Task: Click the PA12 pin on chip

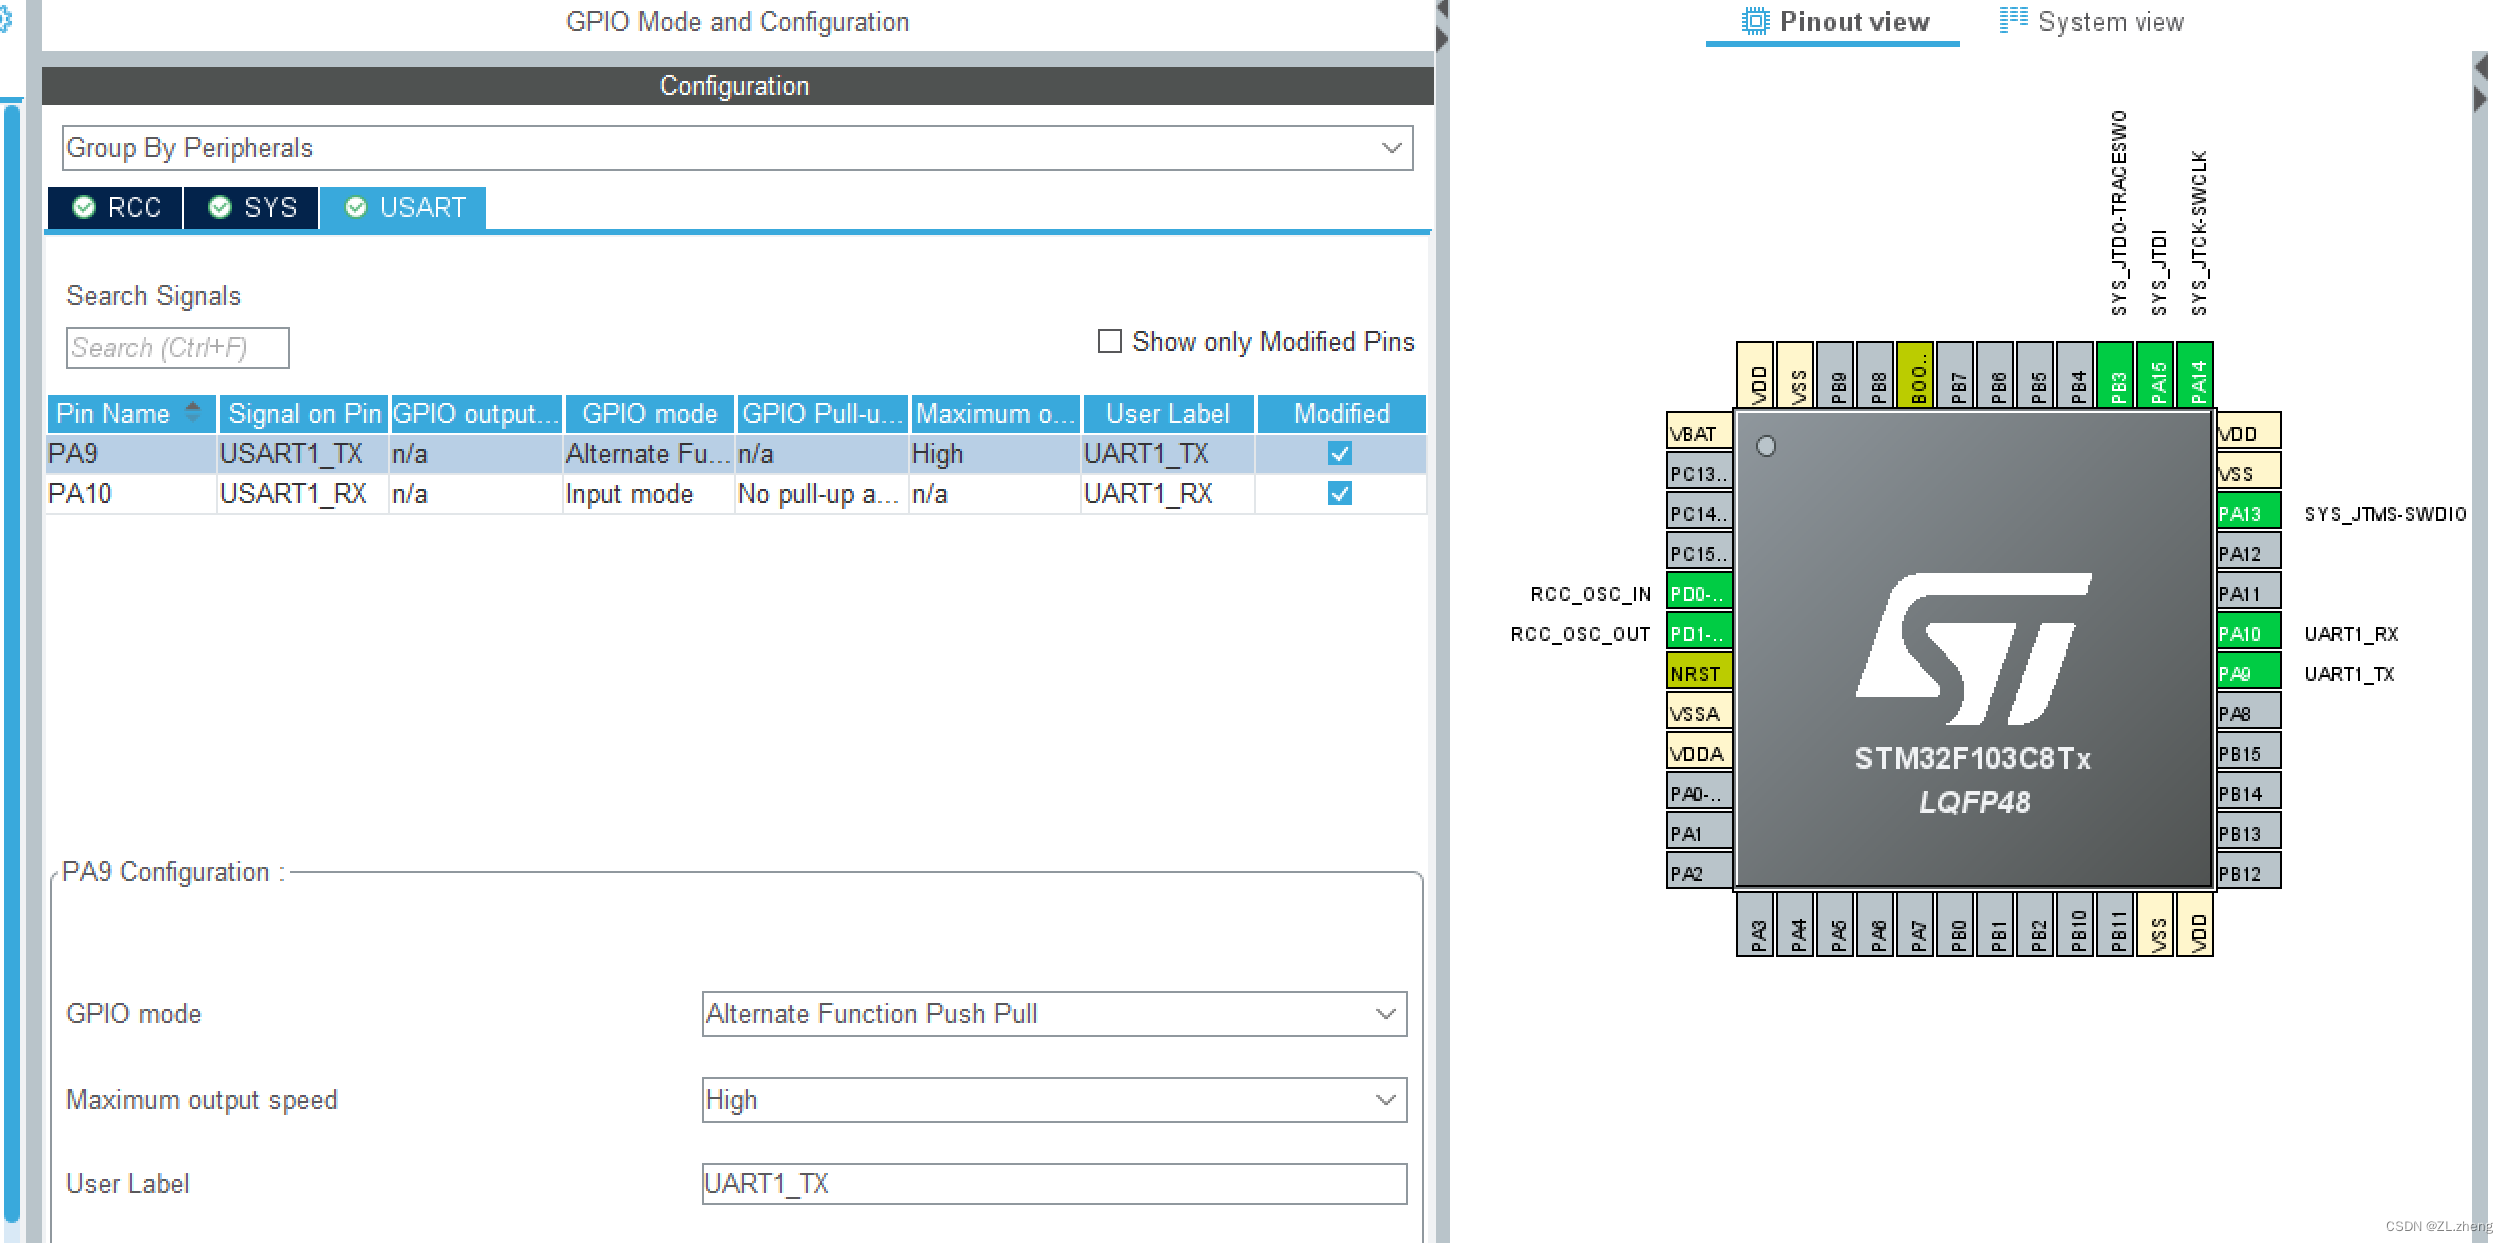Action: point(2248,553)
